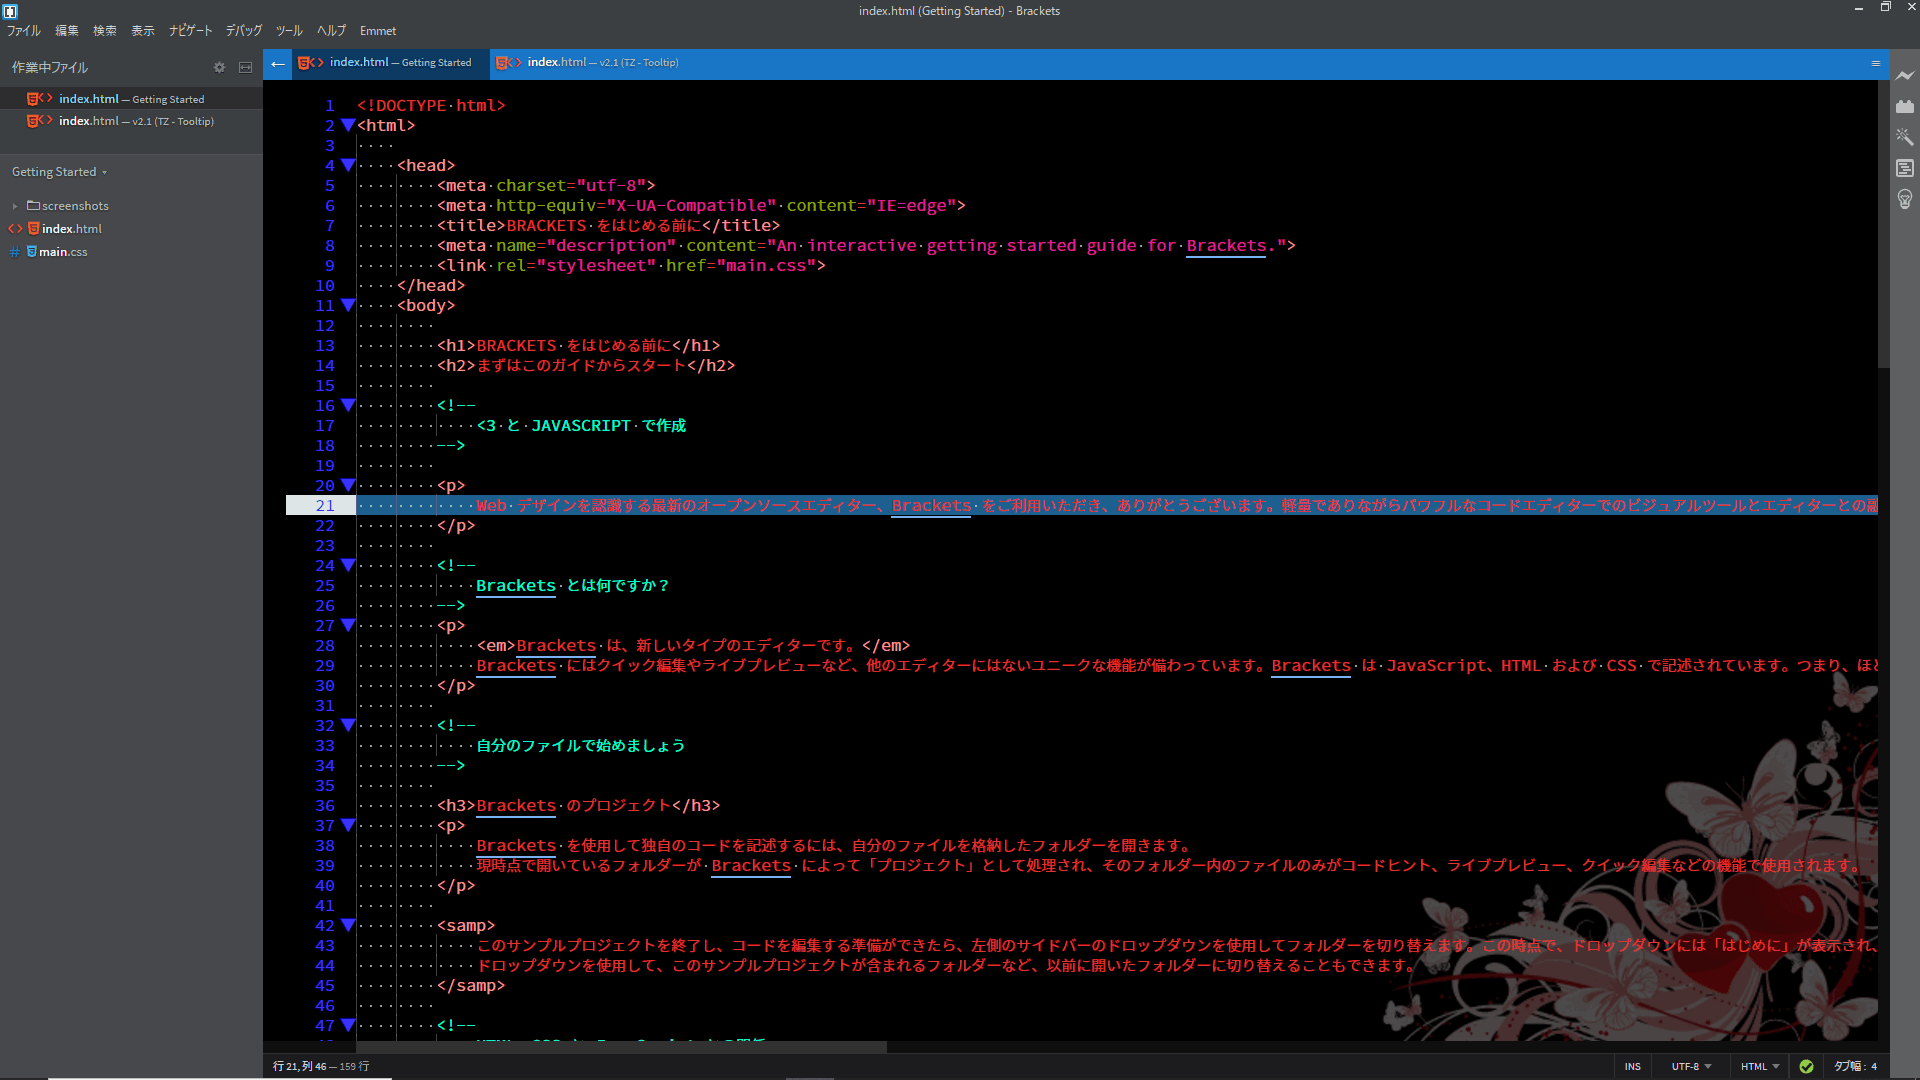Click the Brackets app icon in the title bar
This screenshot has height=1080, width=1920.
(x=10, y=11)
